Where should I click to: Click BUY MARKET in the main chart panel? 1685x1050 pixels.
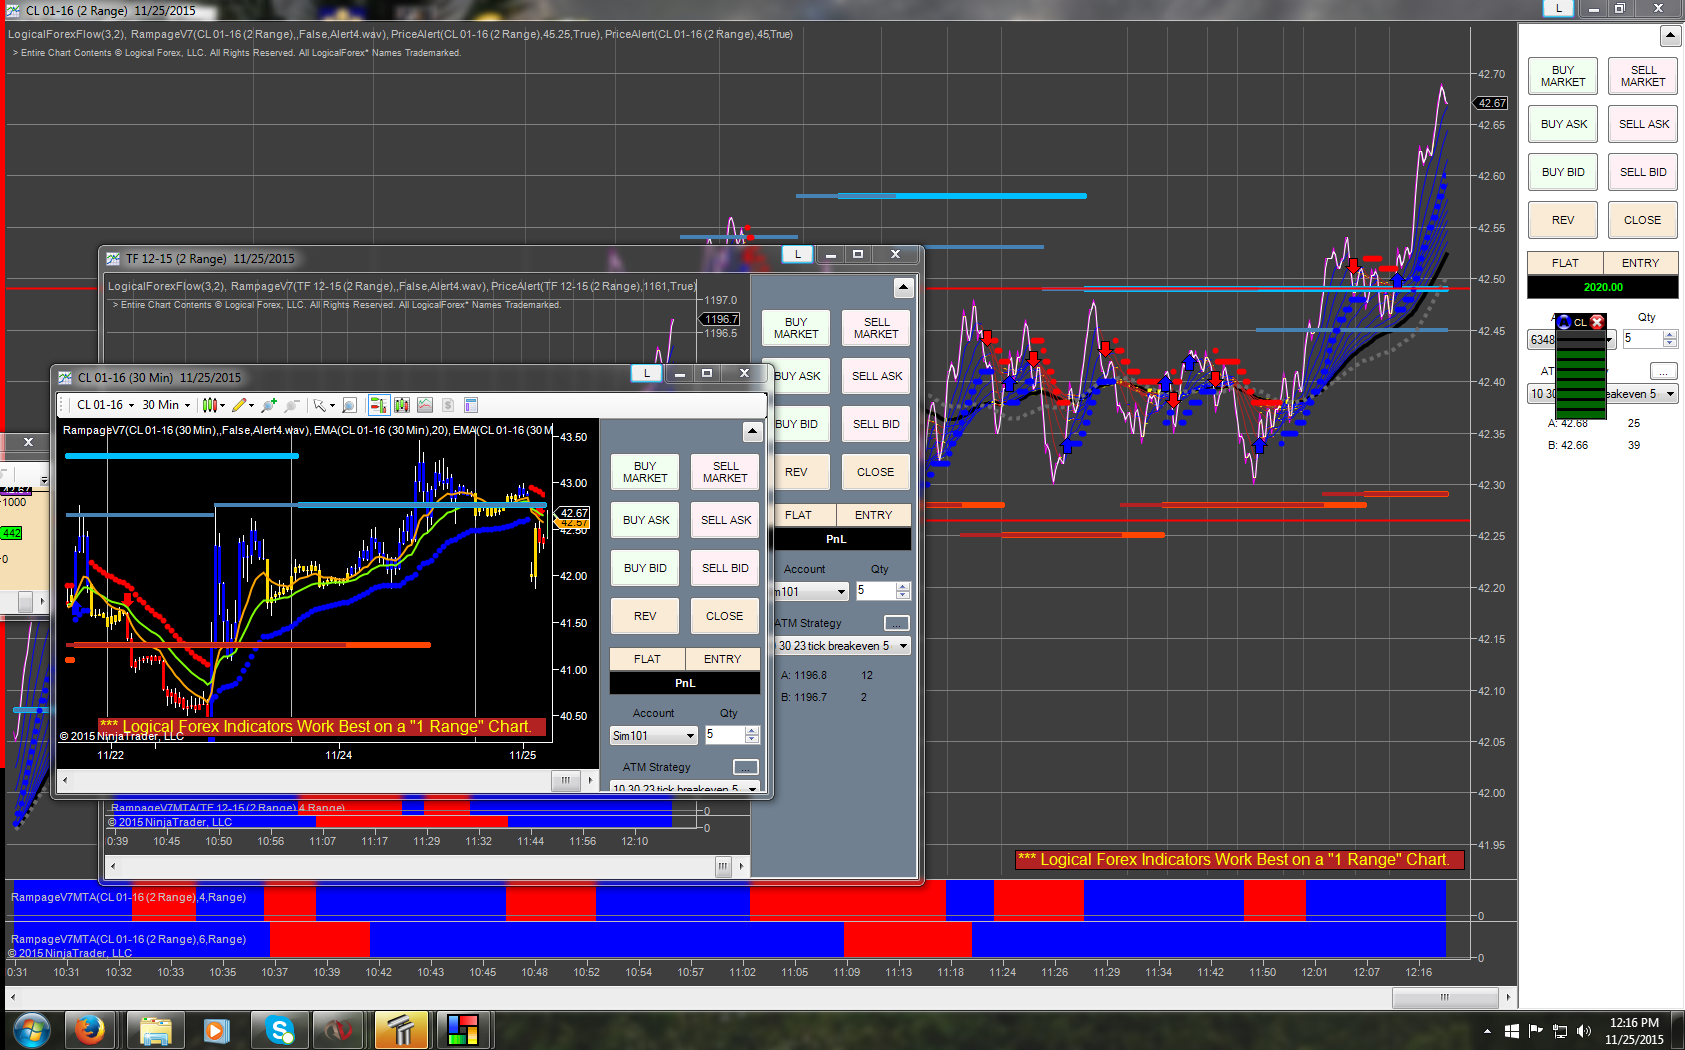click(1563, 76)
